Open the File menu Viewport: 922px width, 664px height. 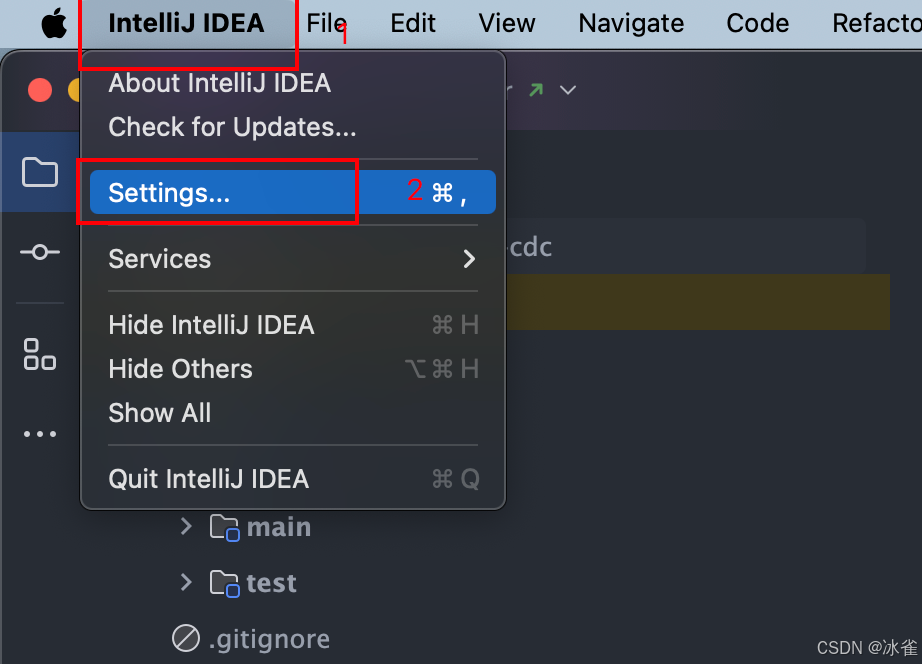coord(326,23)
